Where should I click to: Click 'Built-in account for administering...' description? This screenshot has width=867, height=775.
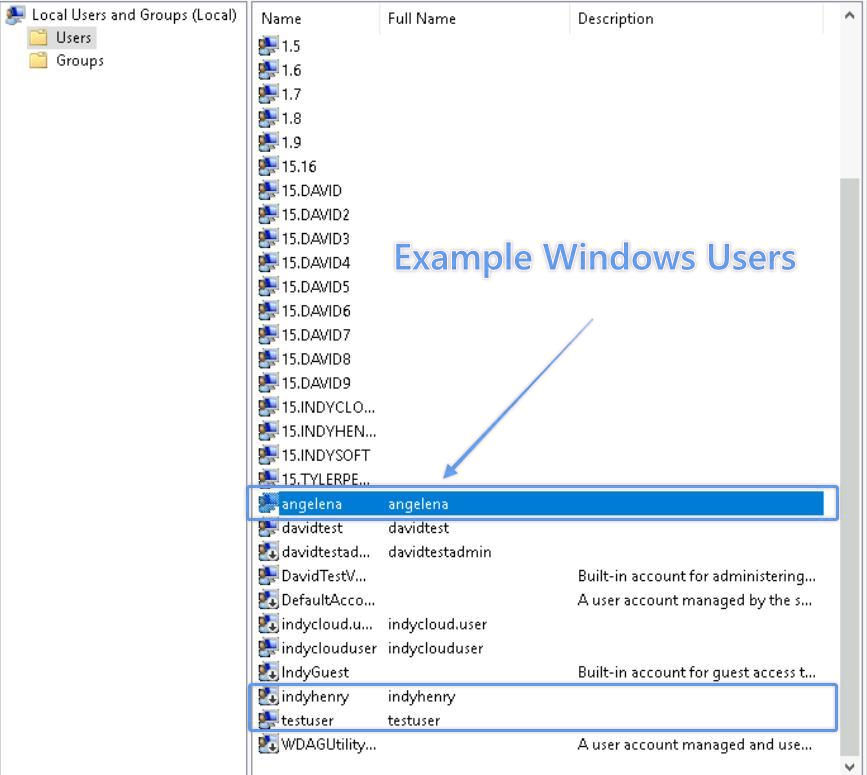[697, 576]
